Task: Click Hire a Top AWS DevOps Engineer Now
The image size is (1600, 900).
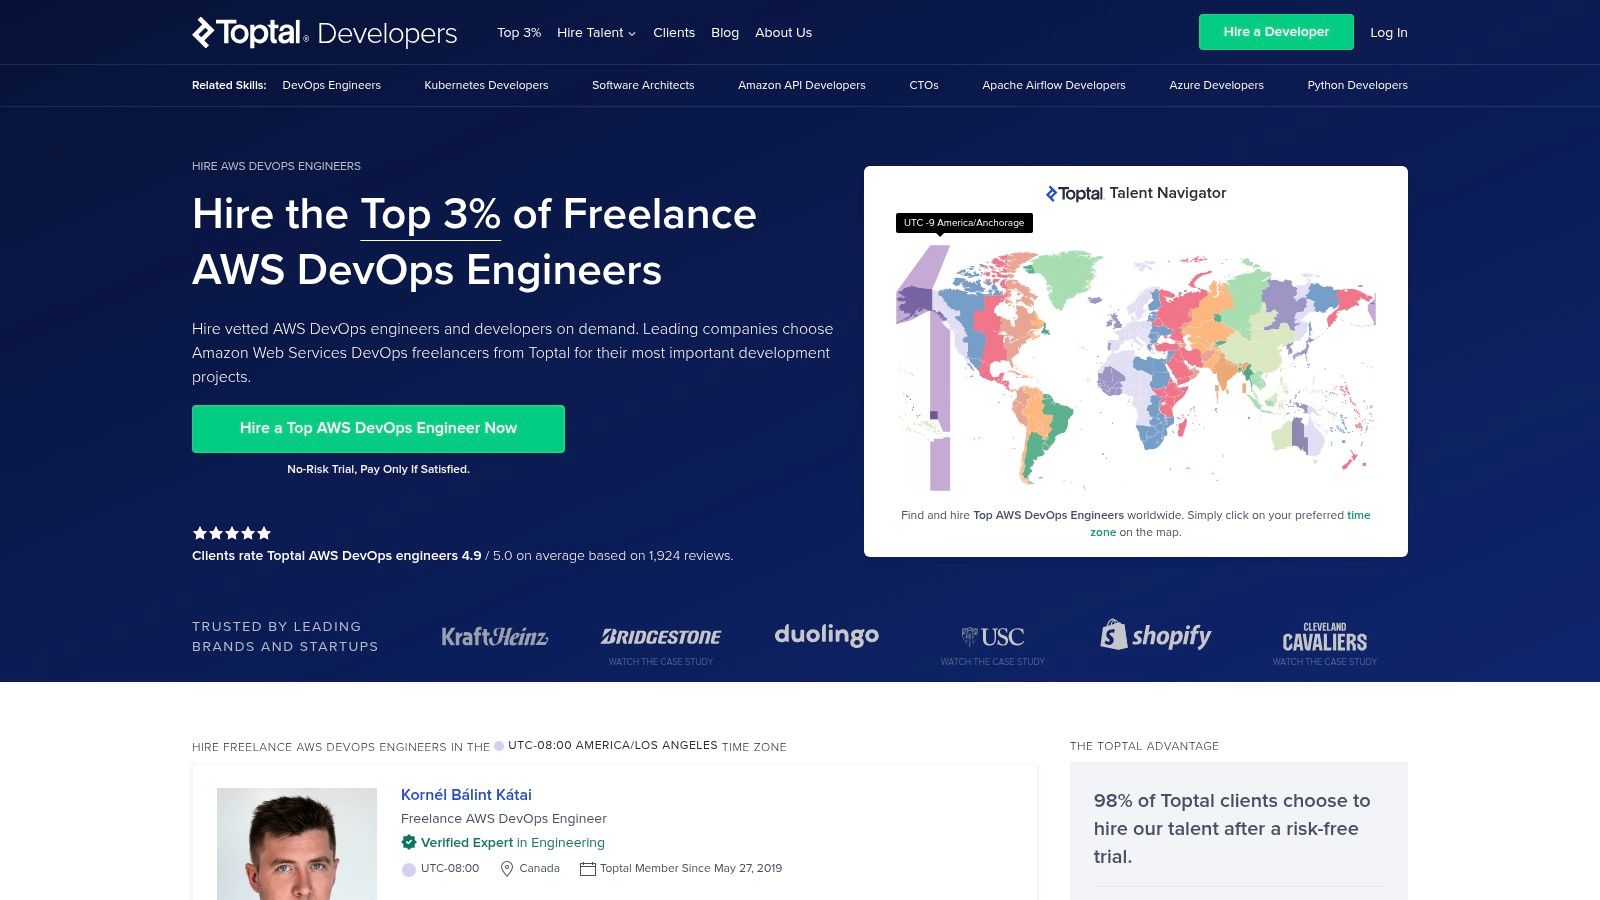Action: coord(378,428)
